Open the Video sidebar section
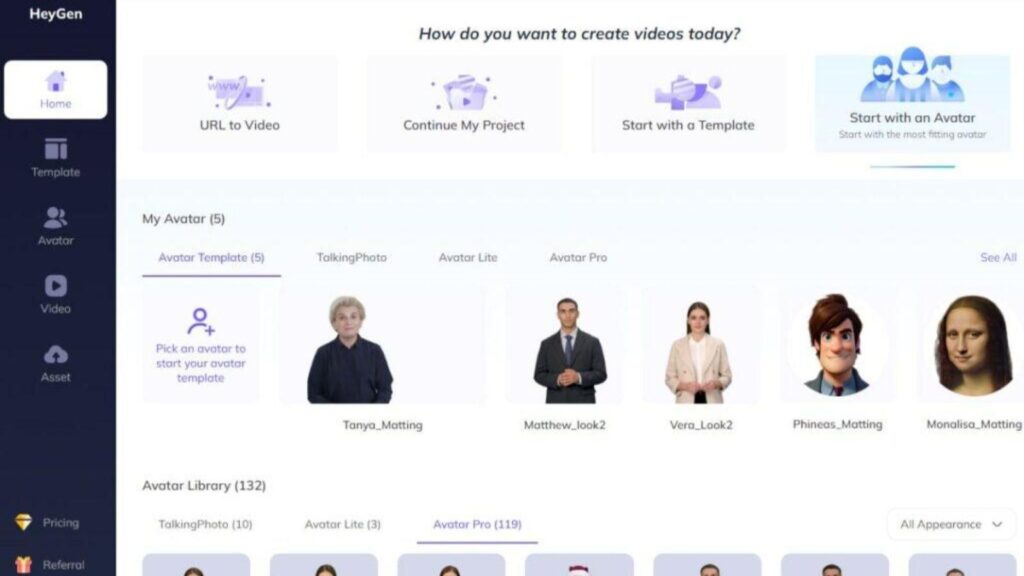The height and width of the screenshot is (576, 1024). [x=56, y=286]
